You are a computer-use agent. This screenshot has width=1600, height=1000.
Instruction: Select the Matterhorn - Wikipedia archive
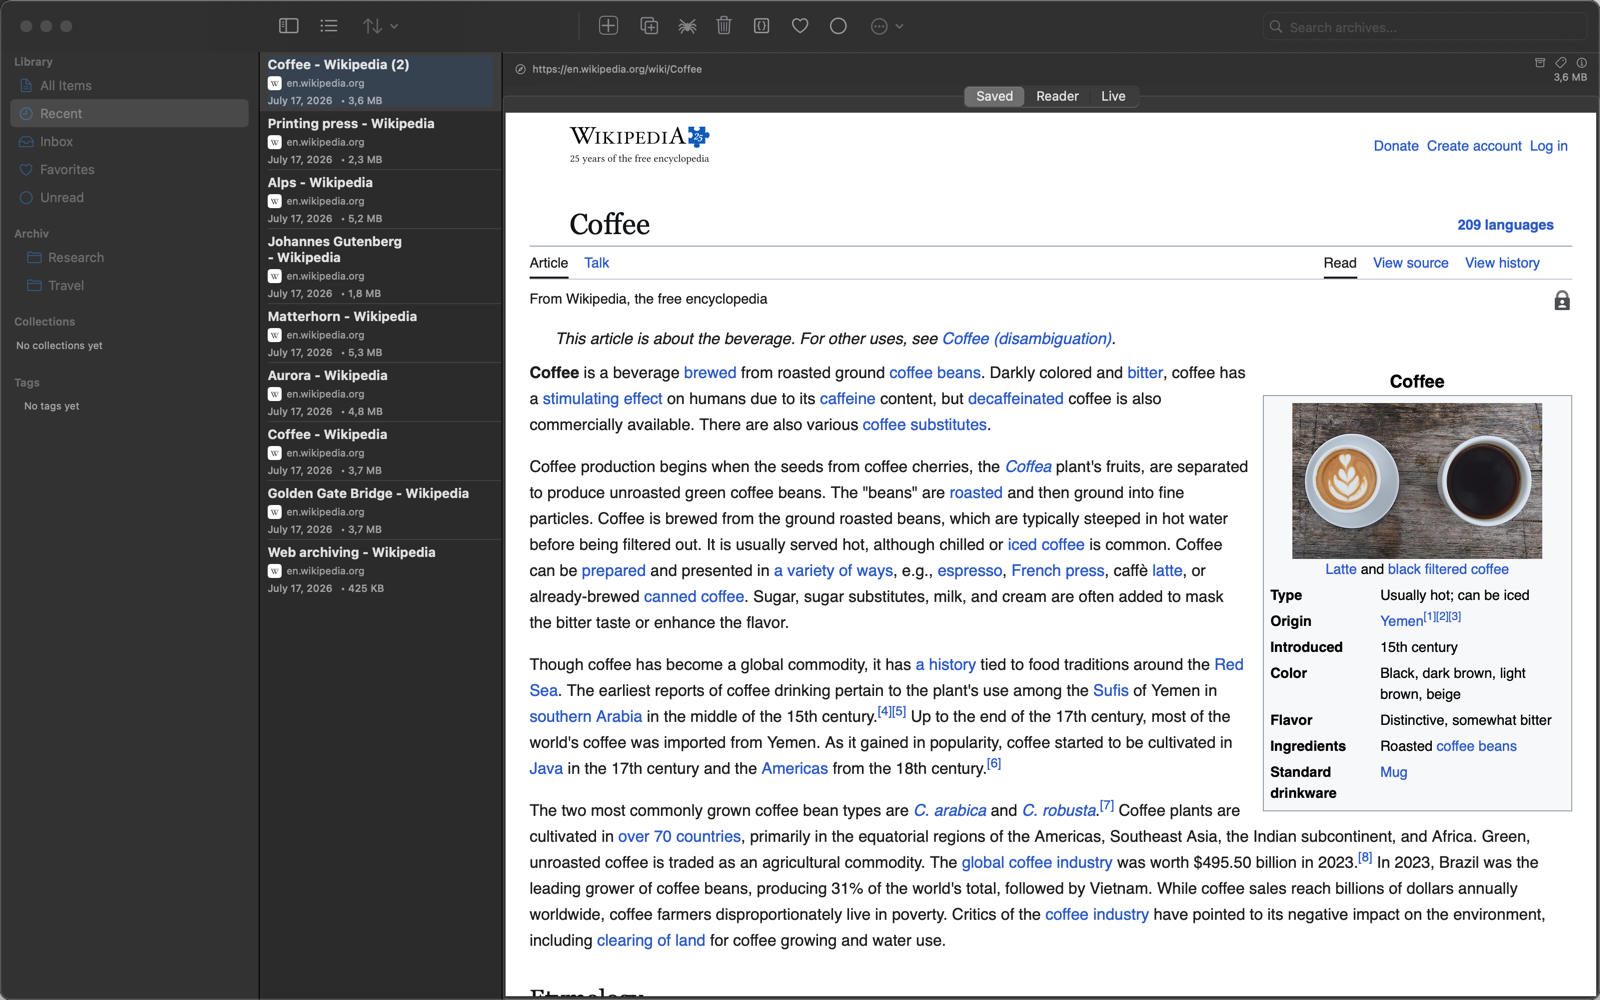380,333
